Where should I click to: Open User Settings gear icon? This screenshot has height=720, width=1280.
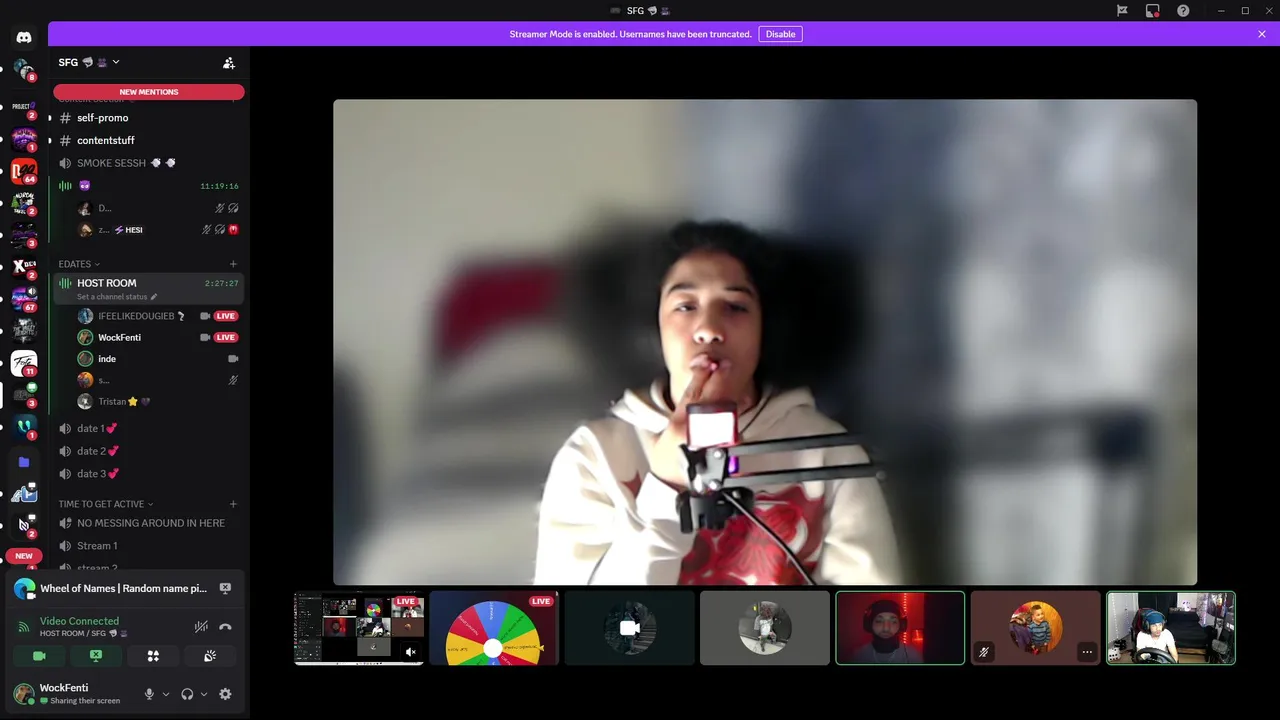(x=225, y=694)
